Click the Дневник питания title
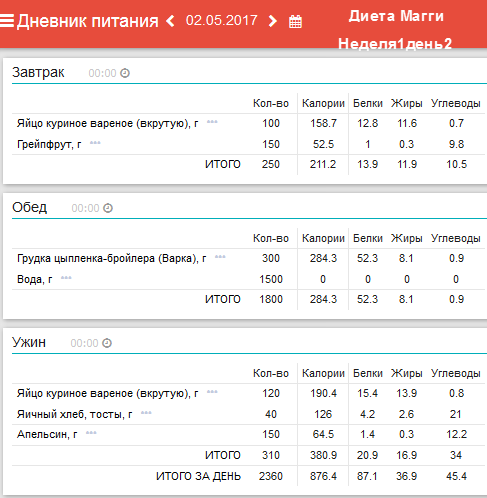Viewport: 487px width, 498px height. [88, 21]
